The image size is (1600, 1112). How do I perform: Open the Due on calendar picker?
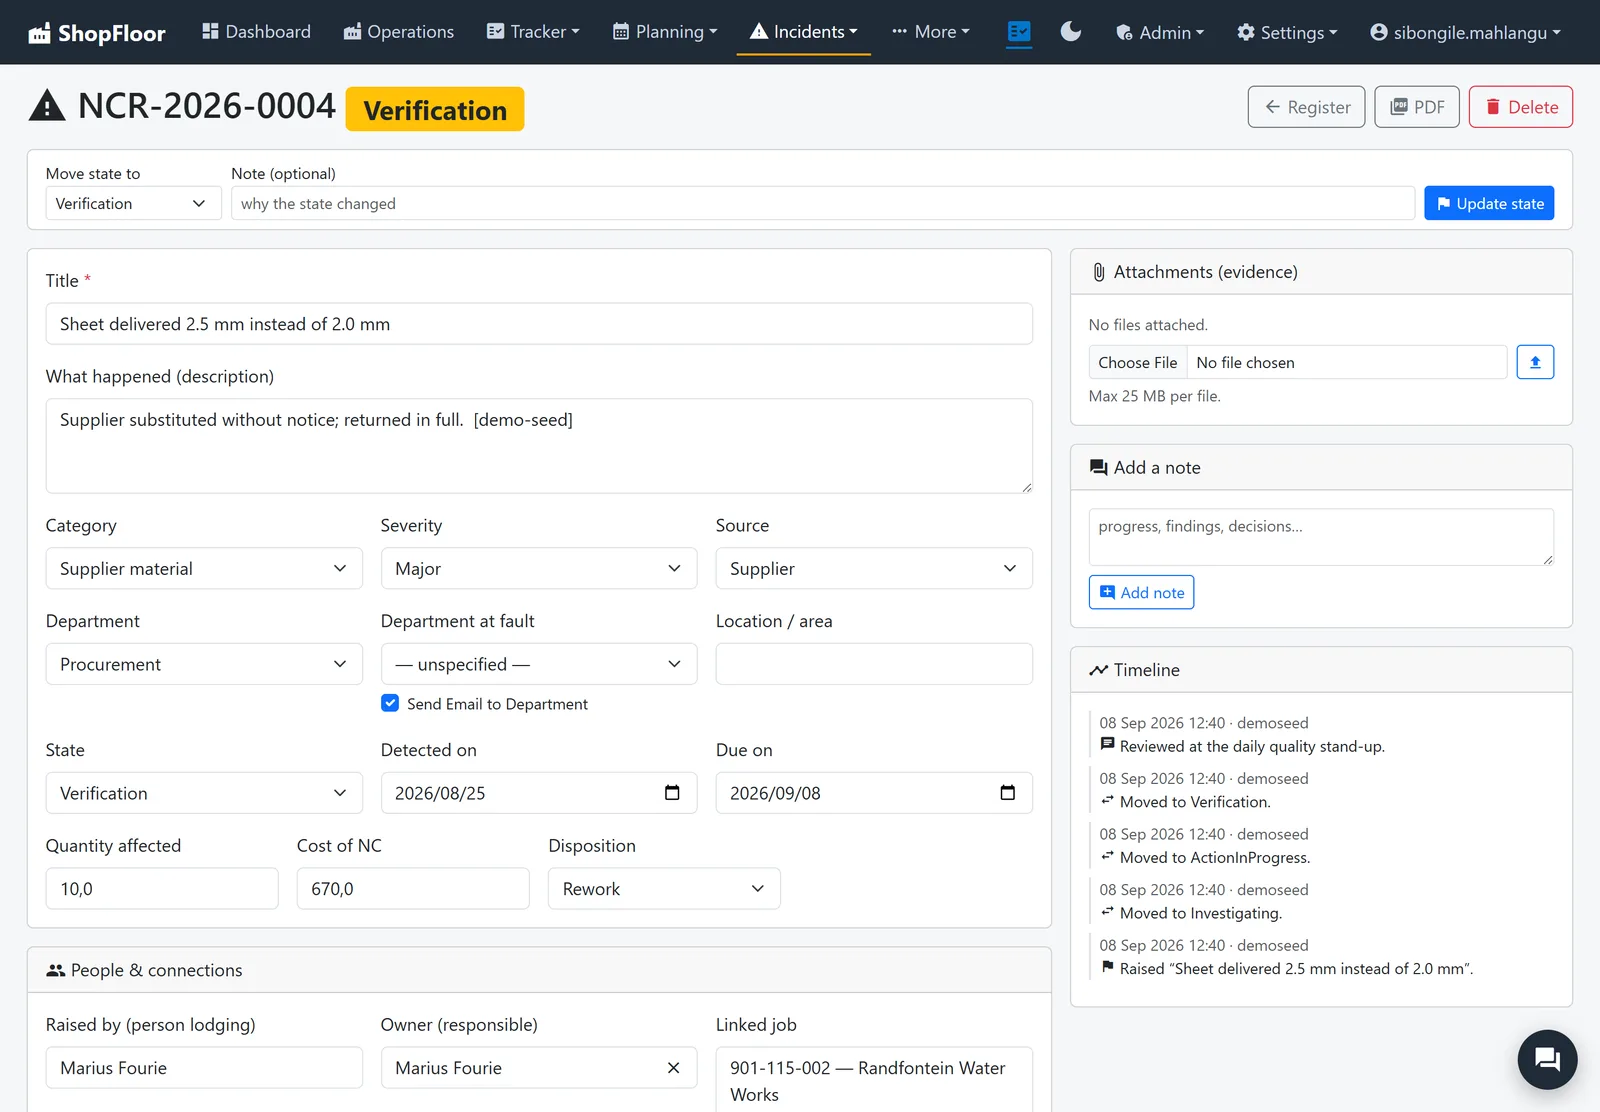1007,793
